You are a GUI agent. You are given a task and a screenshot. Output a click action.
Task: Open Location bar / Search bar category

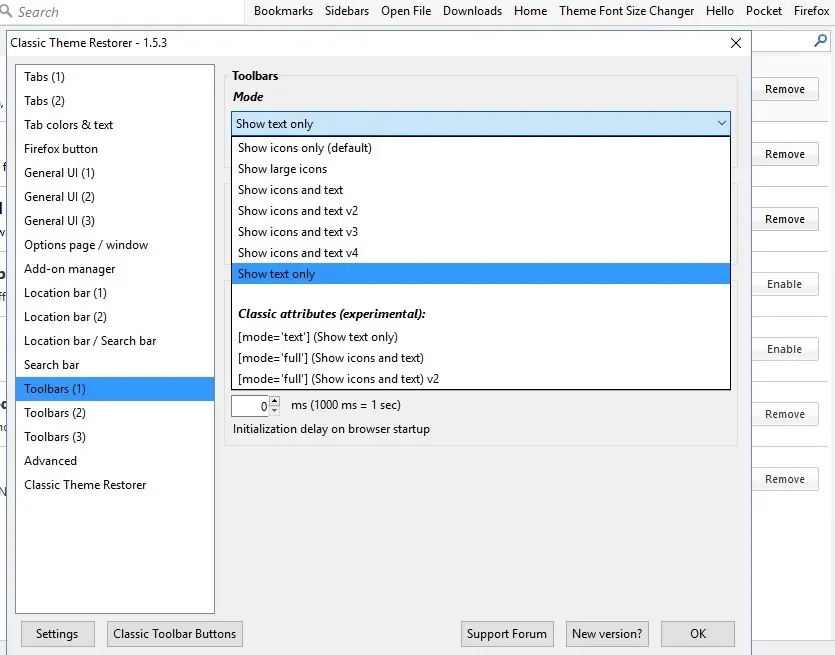click(x=115, y=341)
